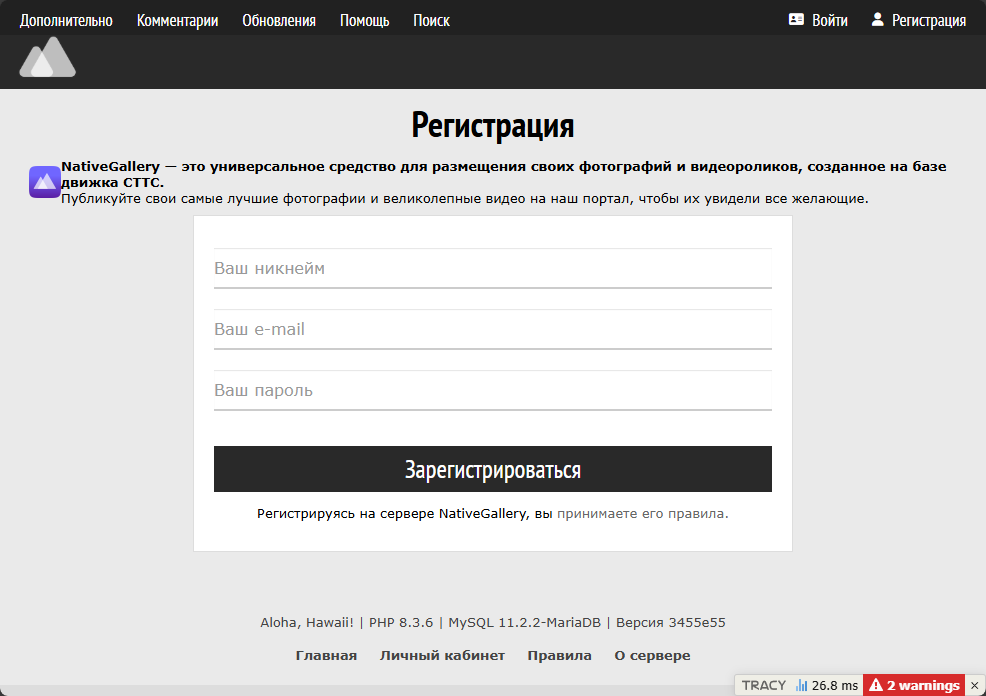Focus the Ваш e-mail input field
Image resolution: width=986 pixels, height=696 pixels.
coord(492,330)
